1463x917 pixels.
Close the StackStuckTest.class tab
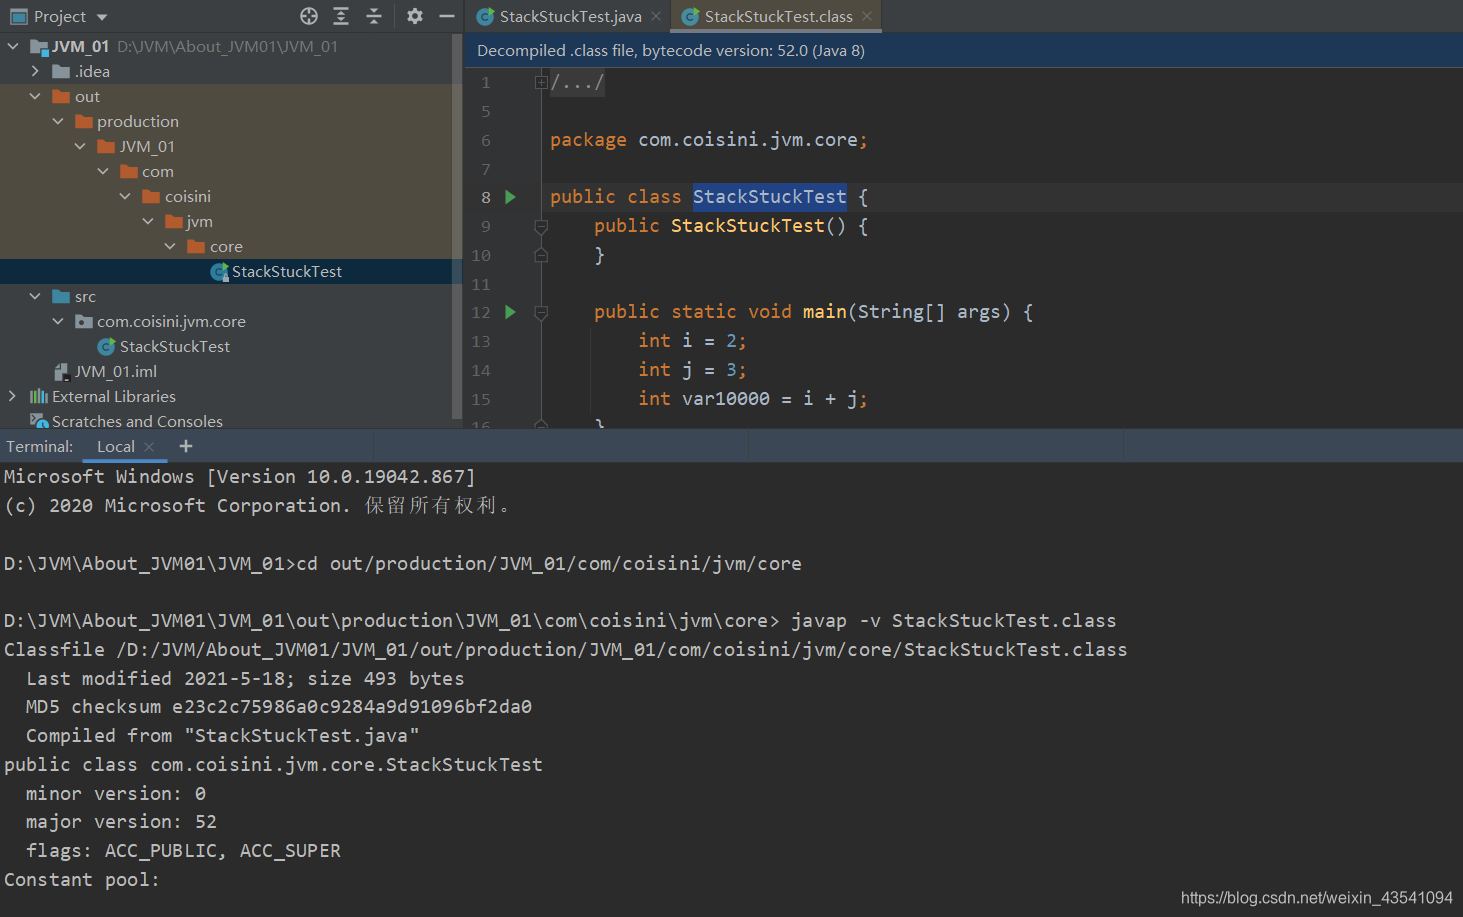tap(867, 16)
